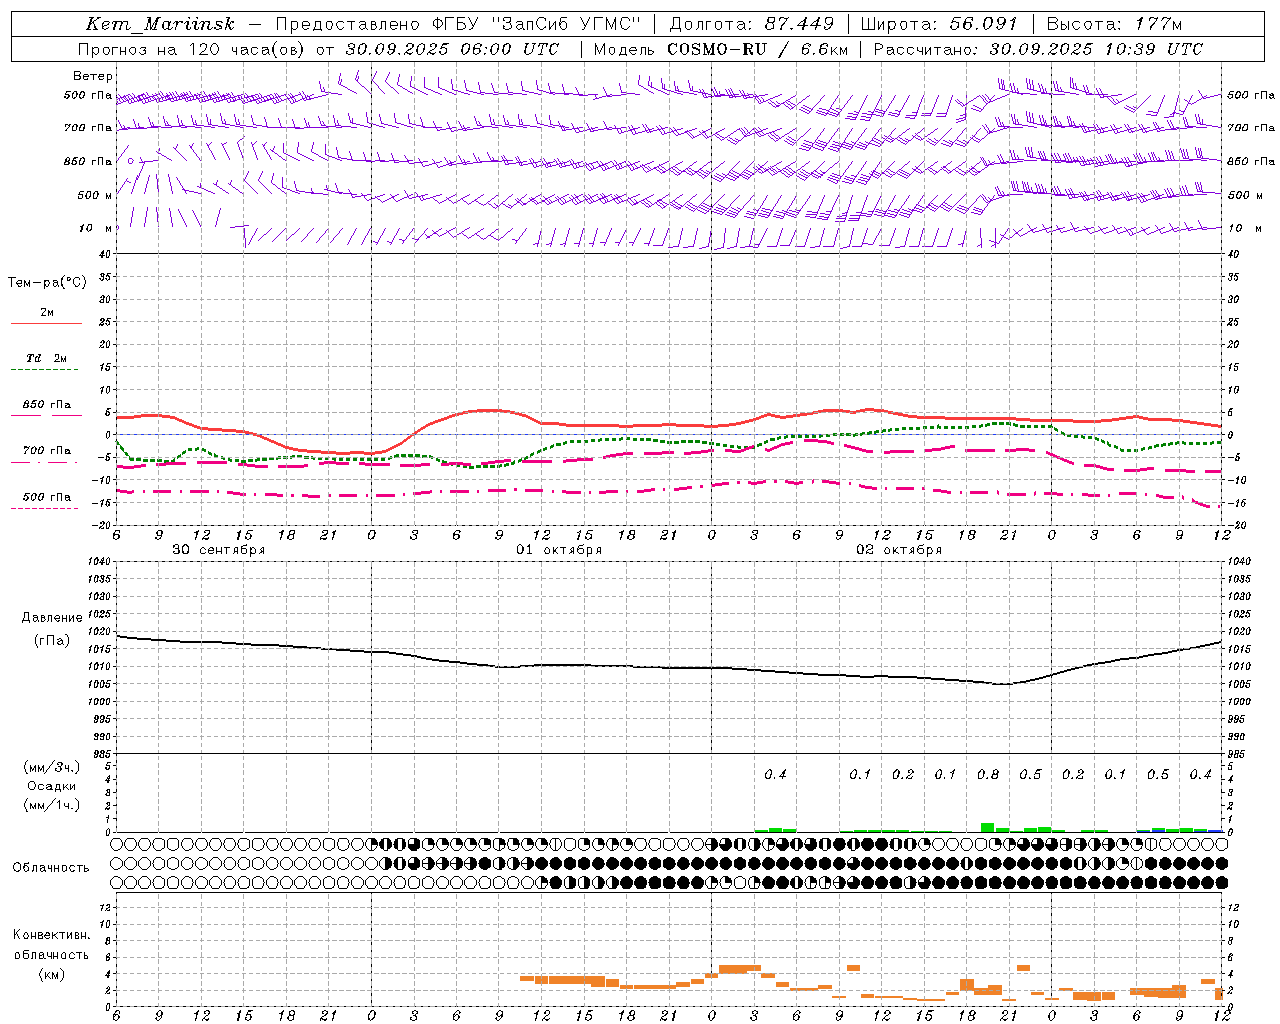Click the (гПа) unit under Давление
The width and height of the screenshot is (1280, 1024).
click(x=52, y=640)
